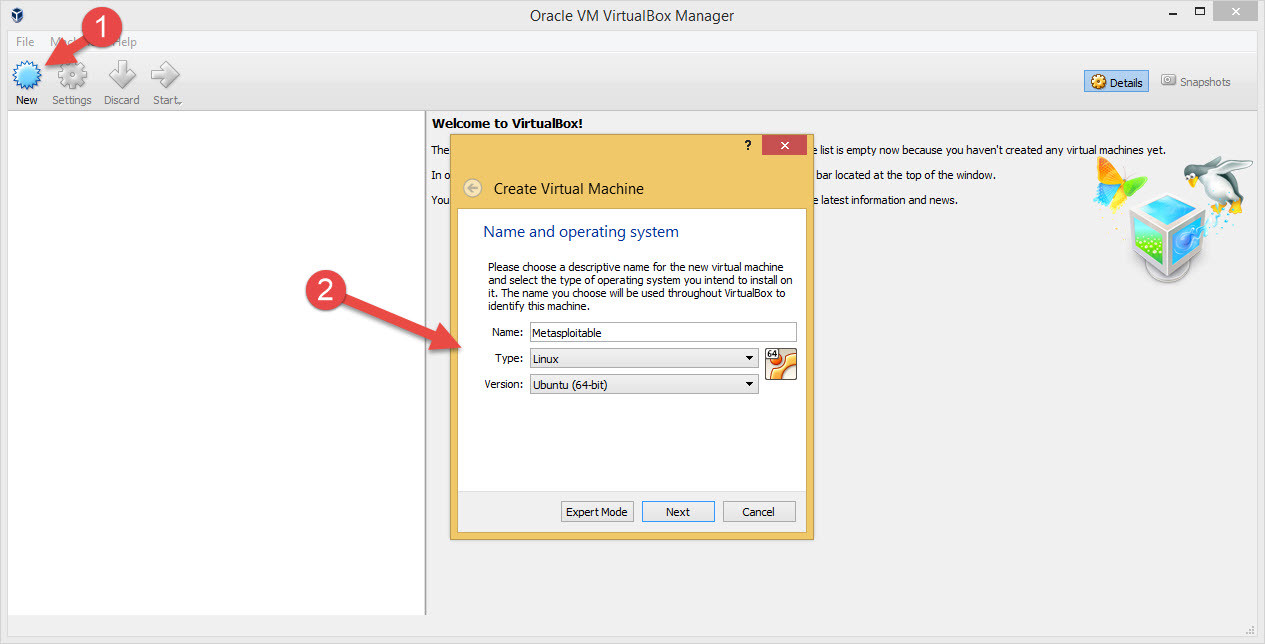Click the question mark help icon in dialog
1265x644 pixels.
point(748,145)
